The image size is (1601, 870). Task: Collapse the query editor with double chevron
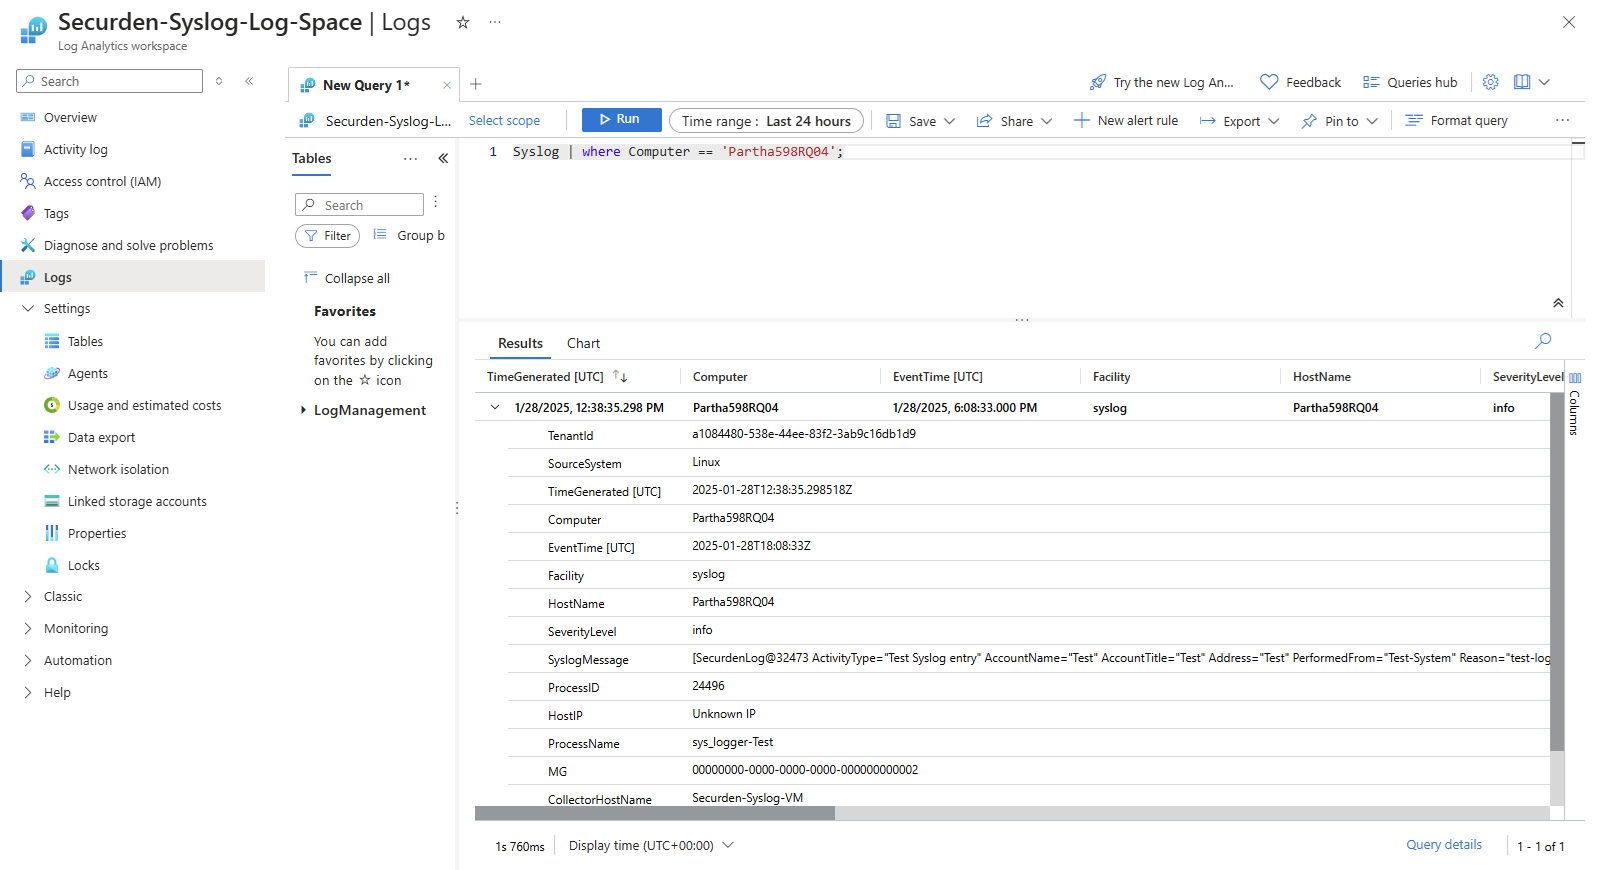coord(1558,303)
